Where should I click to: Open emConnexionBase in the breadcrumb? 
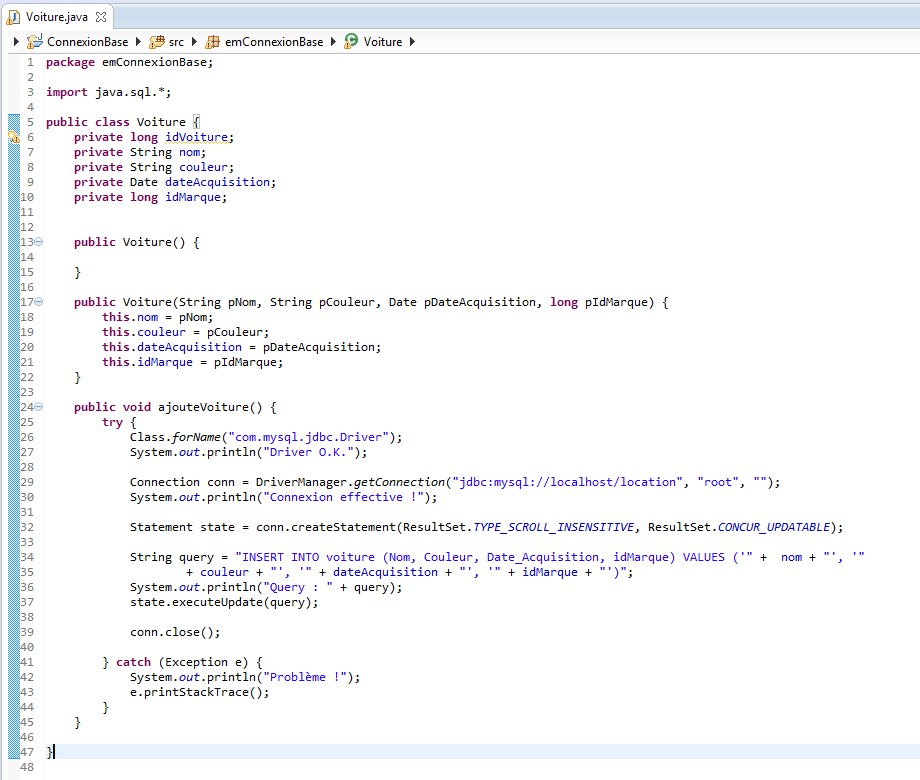click(274, 42)
